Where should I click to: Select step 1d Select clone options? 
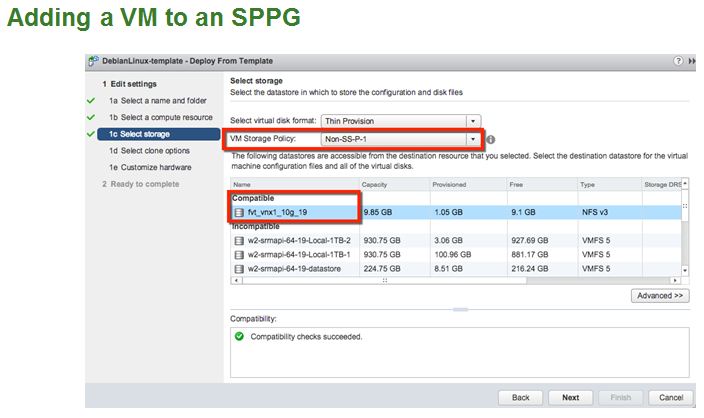coord(149,151)
